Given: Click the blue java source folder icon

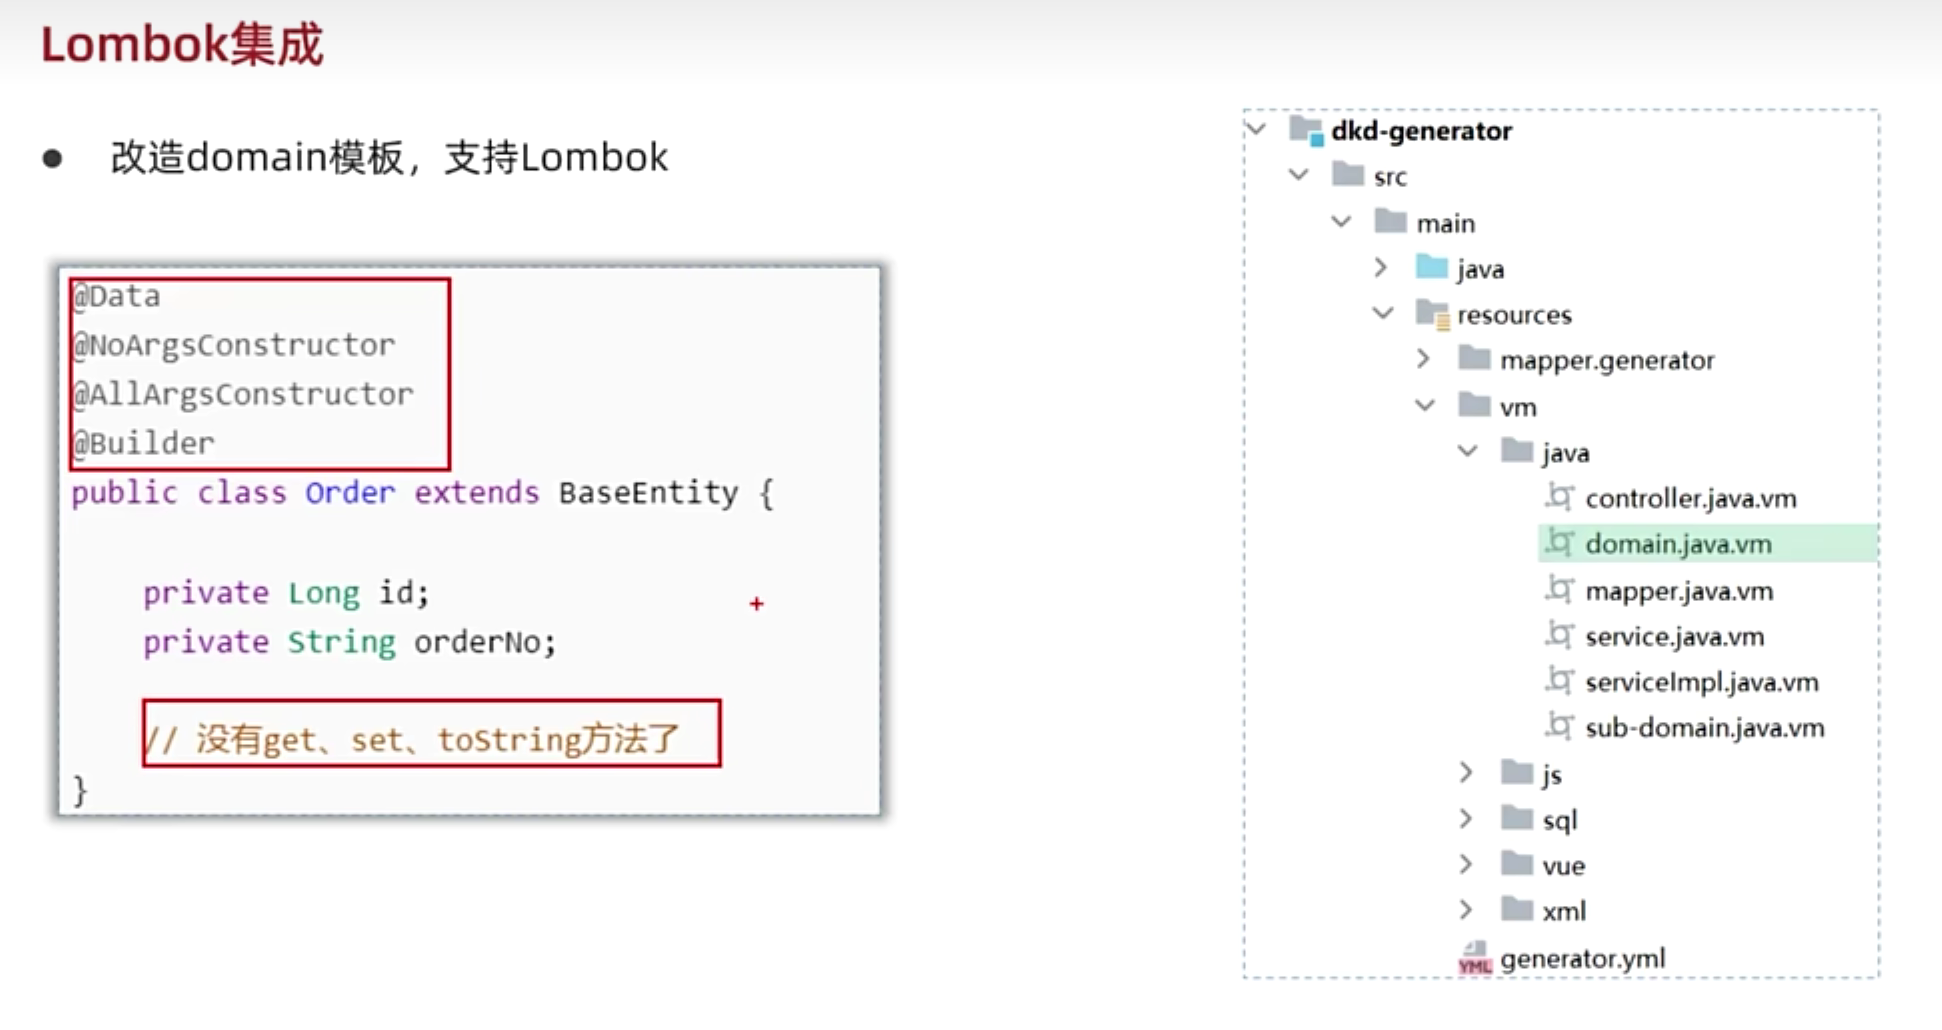Looking at the screenshot, I should coord(1432,267).
